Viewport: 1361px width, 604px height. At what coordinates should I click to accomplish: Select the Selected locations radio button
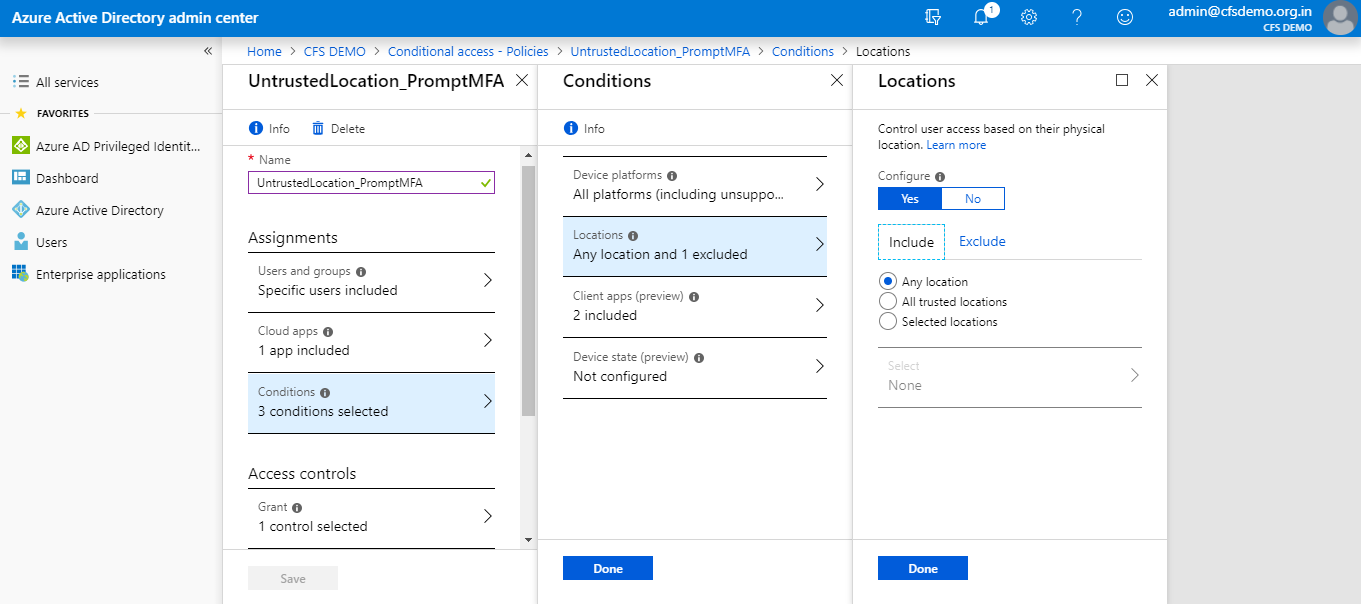[887, 321]
